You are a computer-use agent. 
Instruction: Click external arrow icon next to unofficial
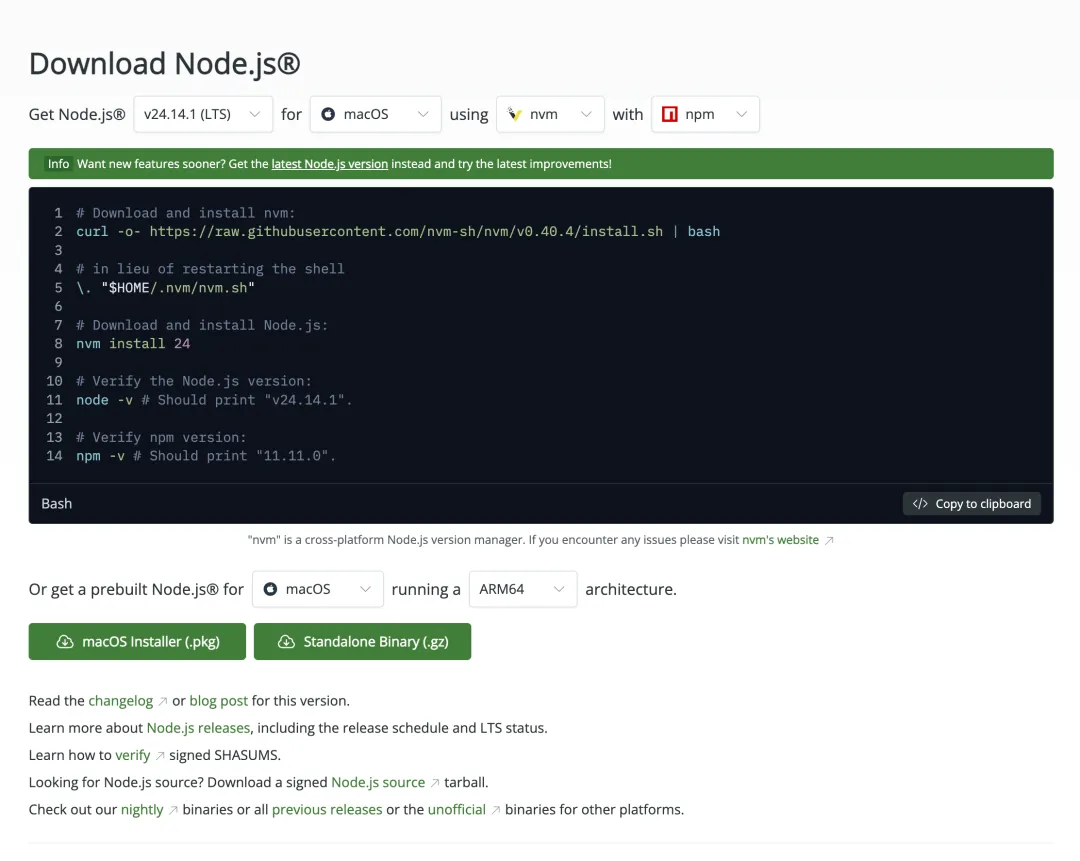[x=495, y=811]
